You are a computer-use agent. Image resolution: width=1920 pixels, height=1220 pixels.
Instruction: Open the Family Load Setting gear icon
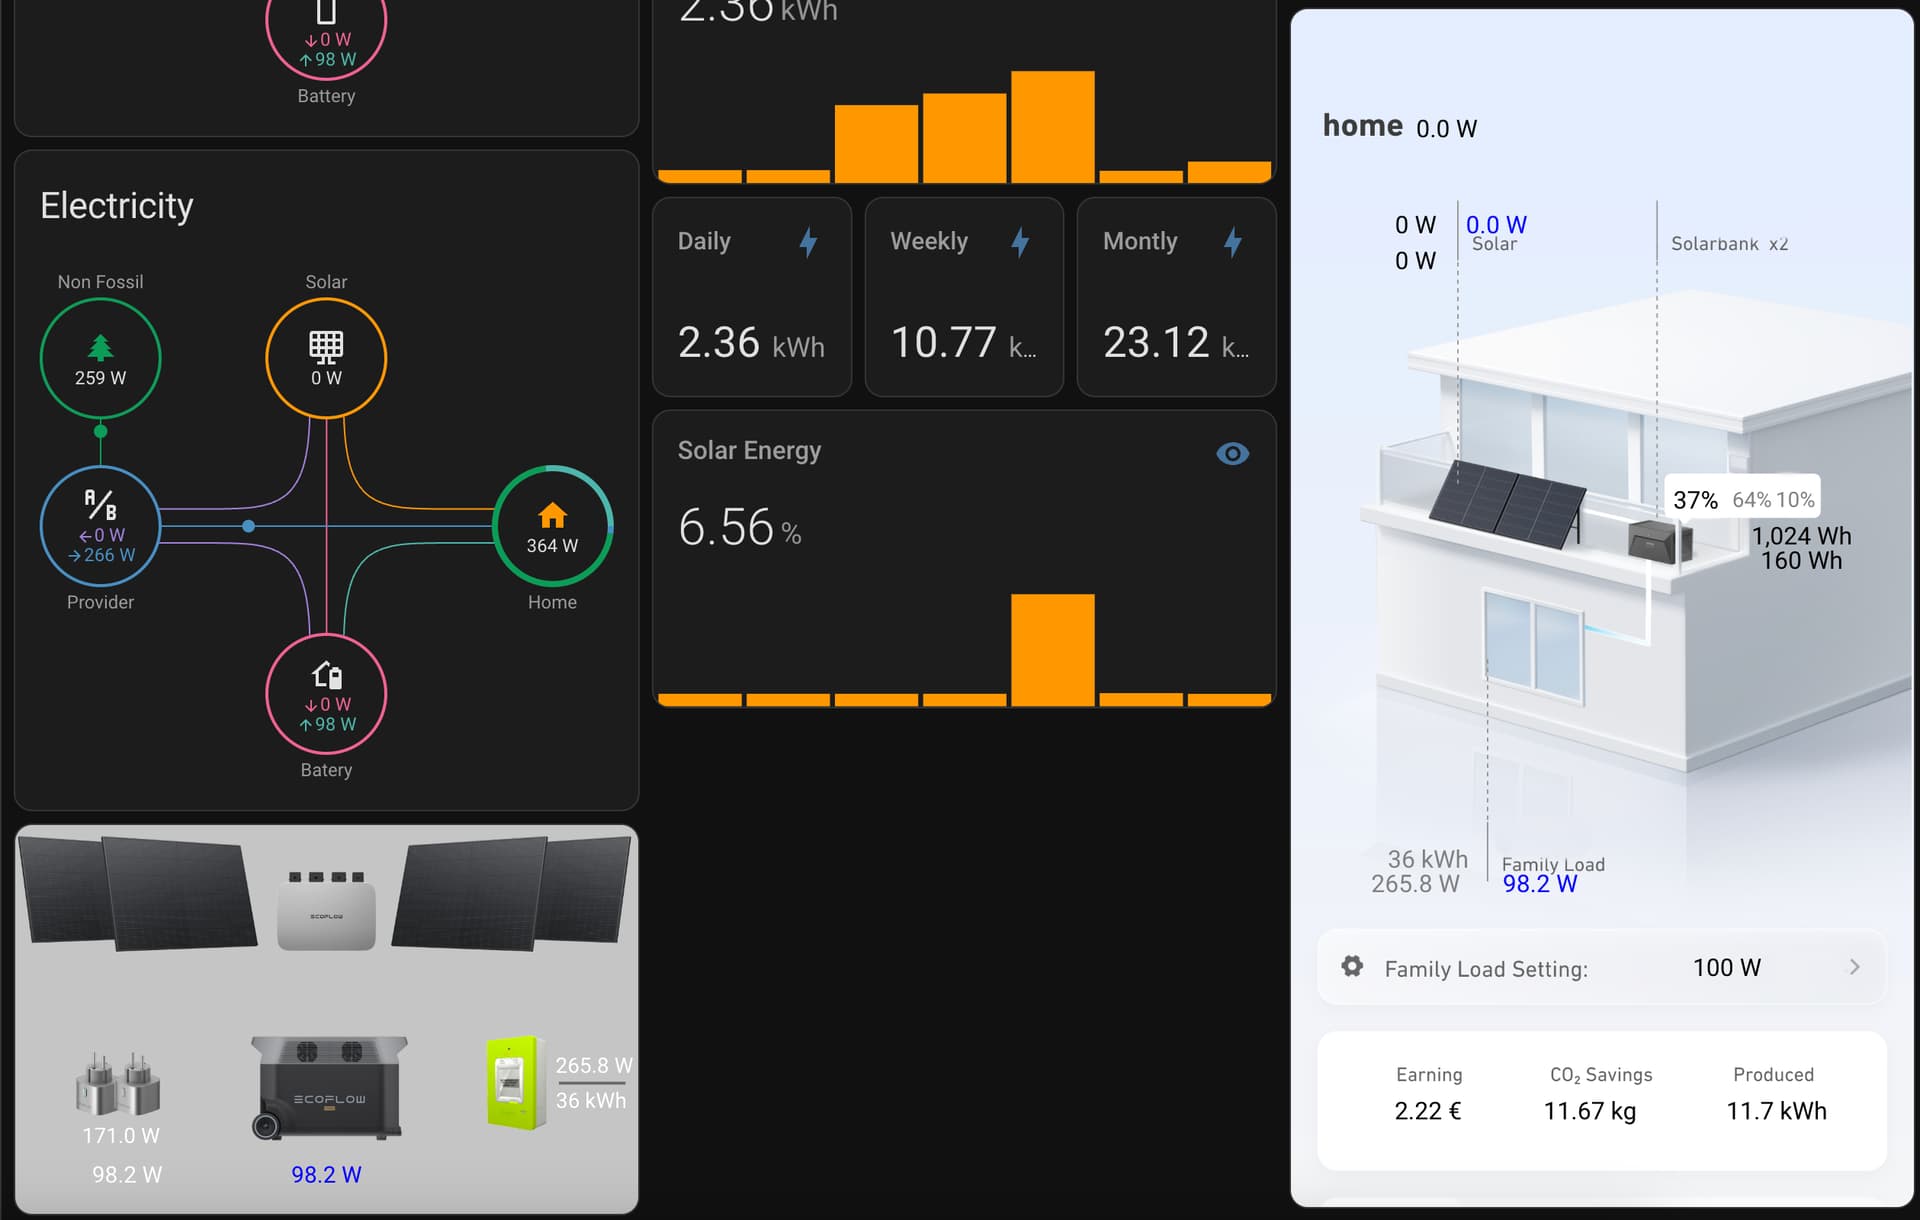(1352, 966)
